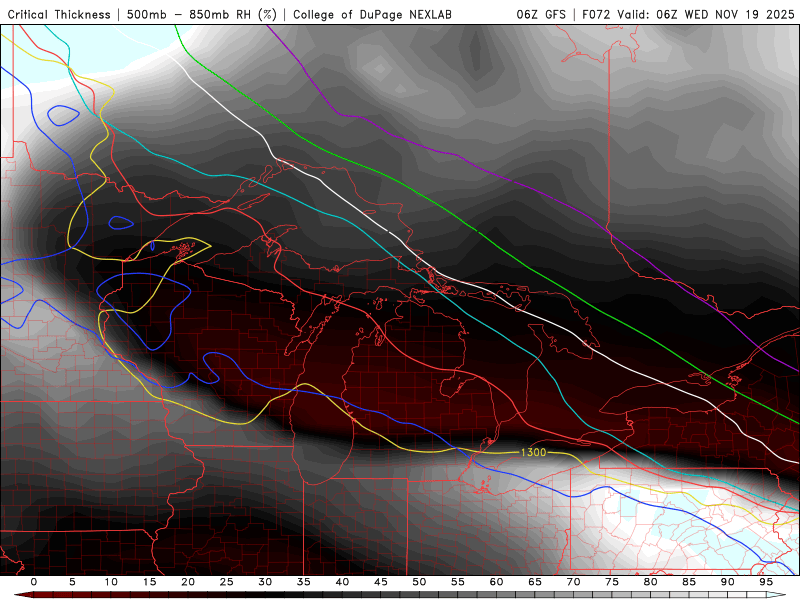The height and width of the screenshot is (600, 800).
Task: Click the "Critical Thickness" title text
Action: 59,15
